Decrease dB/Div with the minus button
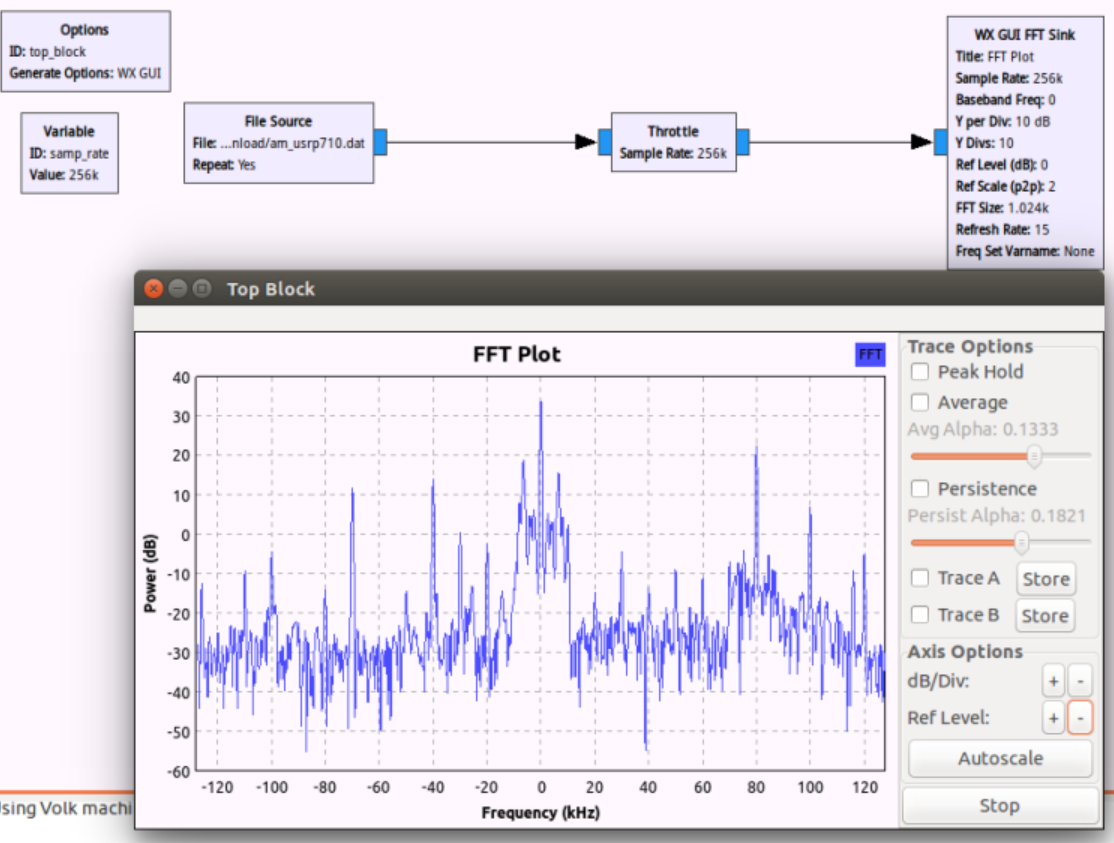Screen dimensions: 1114x843 (x=1079, y=682)
